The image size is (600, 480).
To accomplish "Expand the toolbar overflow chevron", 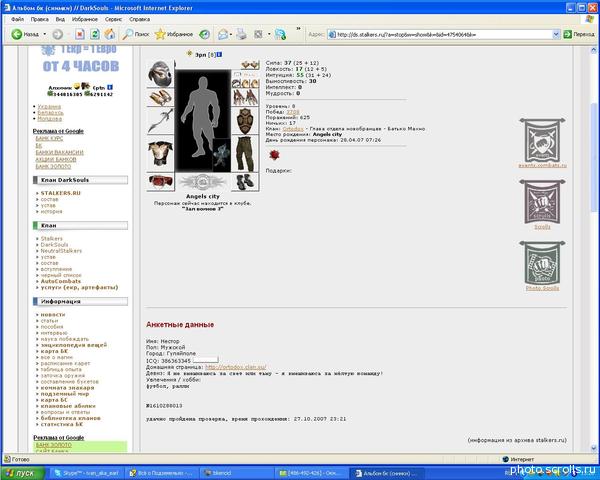I will coord(298,29).
